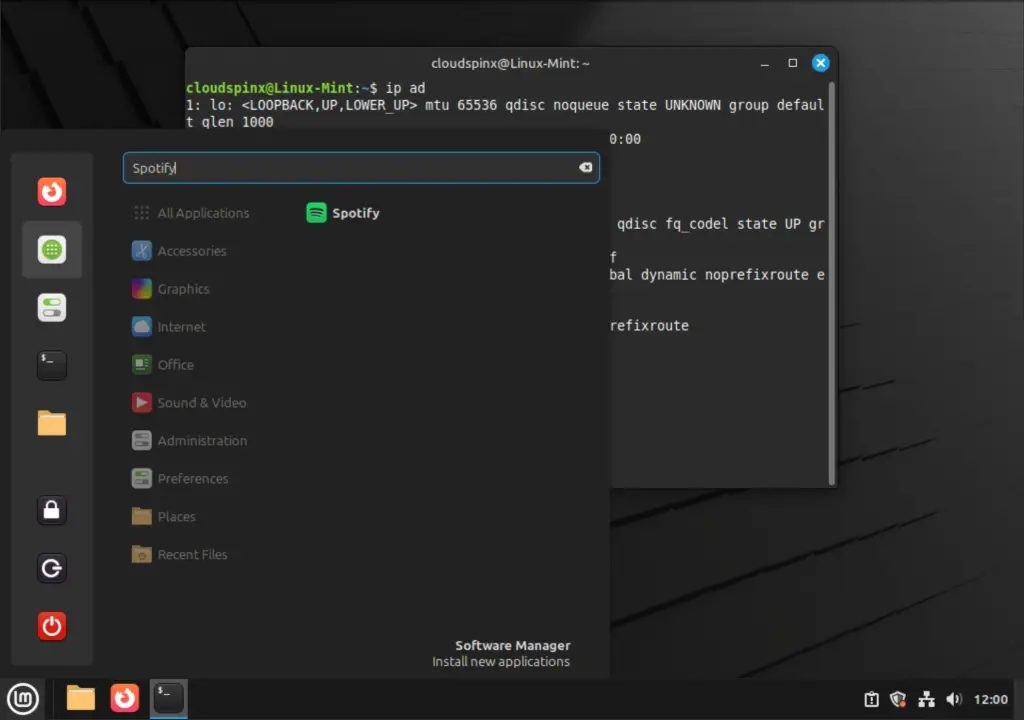
Task: Open the clock showing 12:00
Action: pos(990,699)
